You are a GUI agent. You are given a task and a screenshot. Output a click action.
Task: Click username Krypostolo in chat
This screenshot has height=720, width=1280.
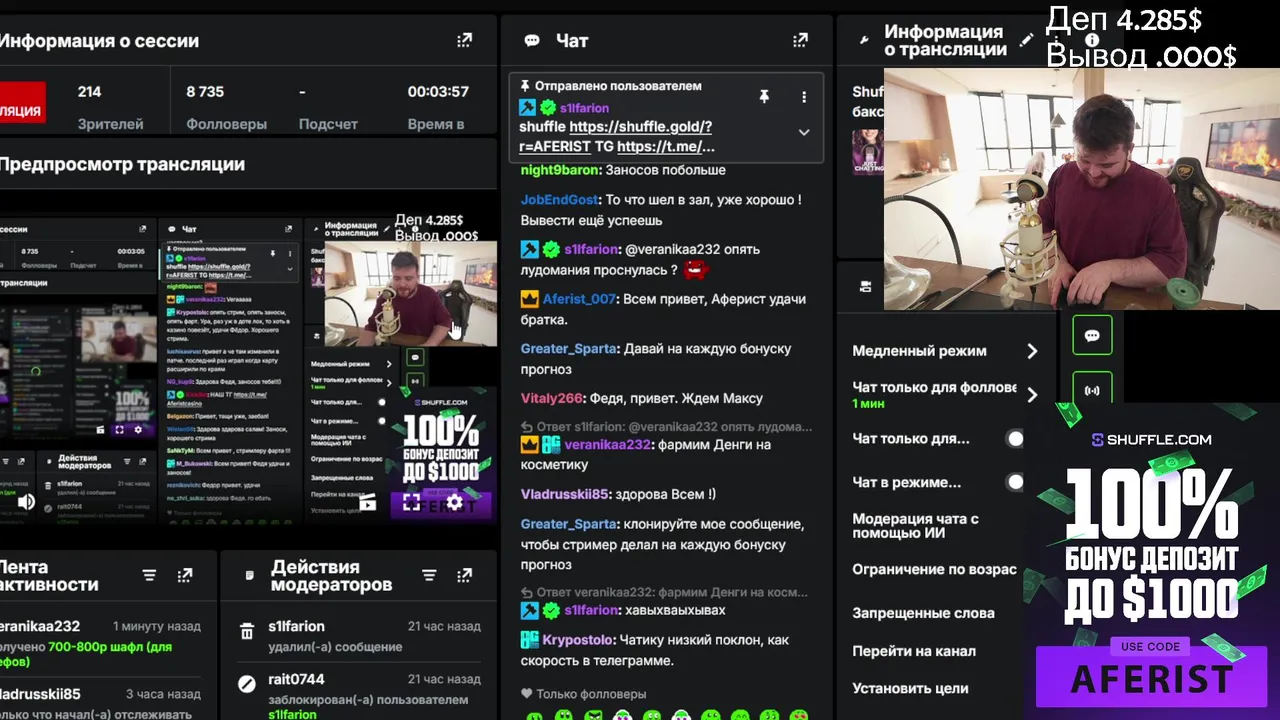coord(578,640)
